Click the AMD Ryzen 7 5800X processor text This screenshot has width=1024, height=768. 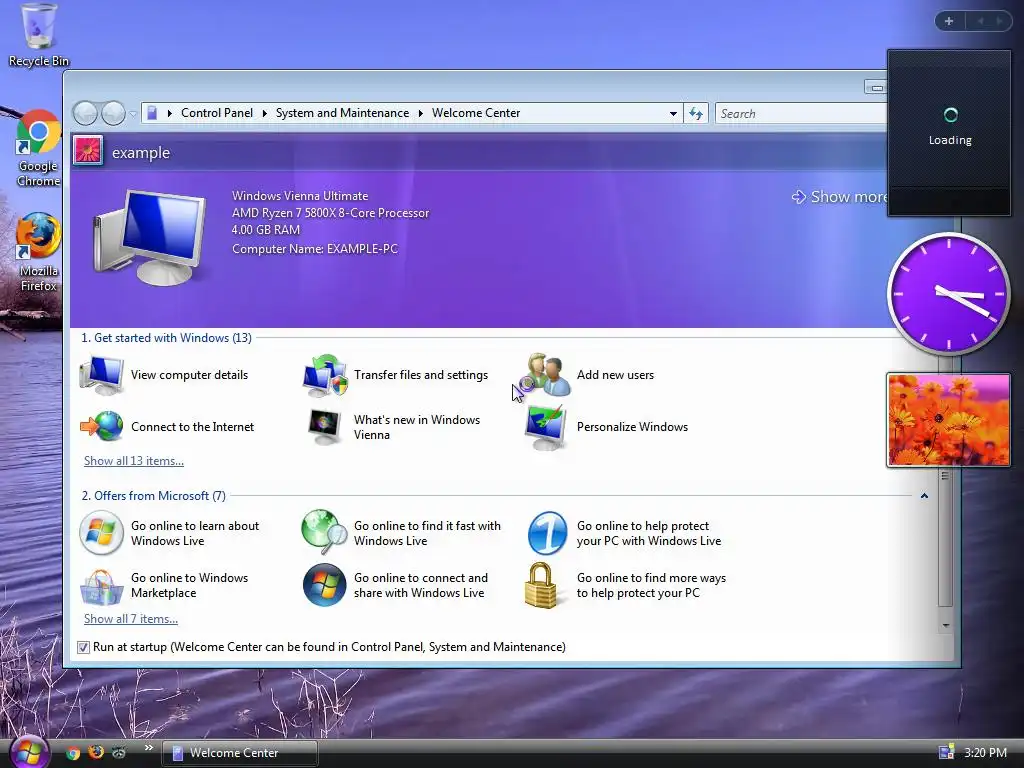(330, 213)
